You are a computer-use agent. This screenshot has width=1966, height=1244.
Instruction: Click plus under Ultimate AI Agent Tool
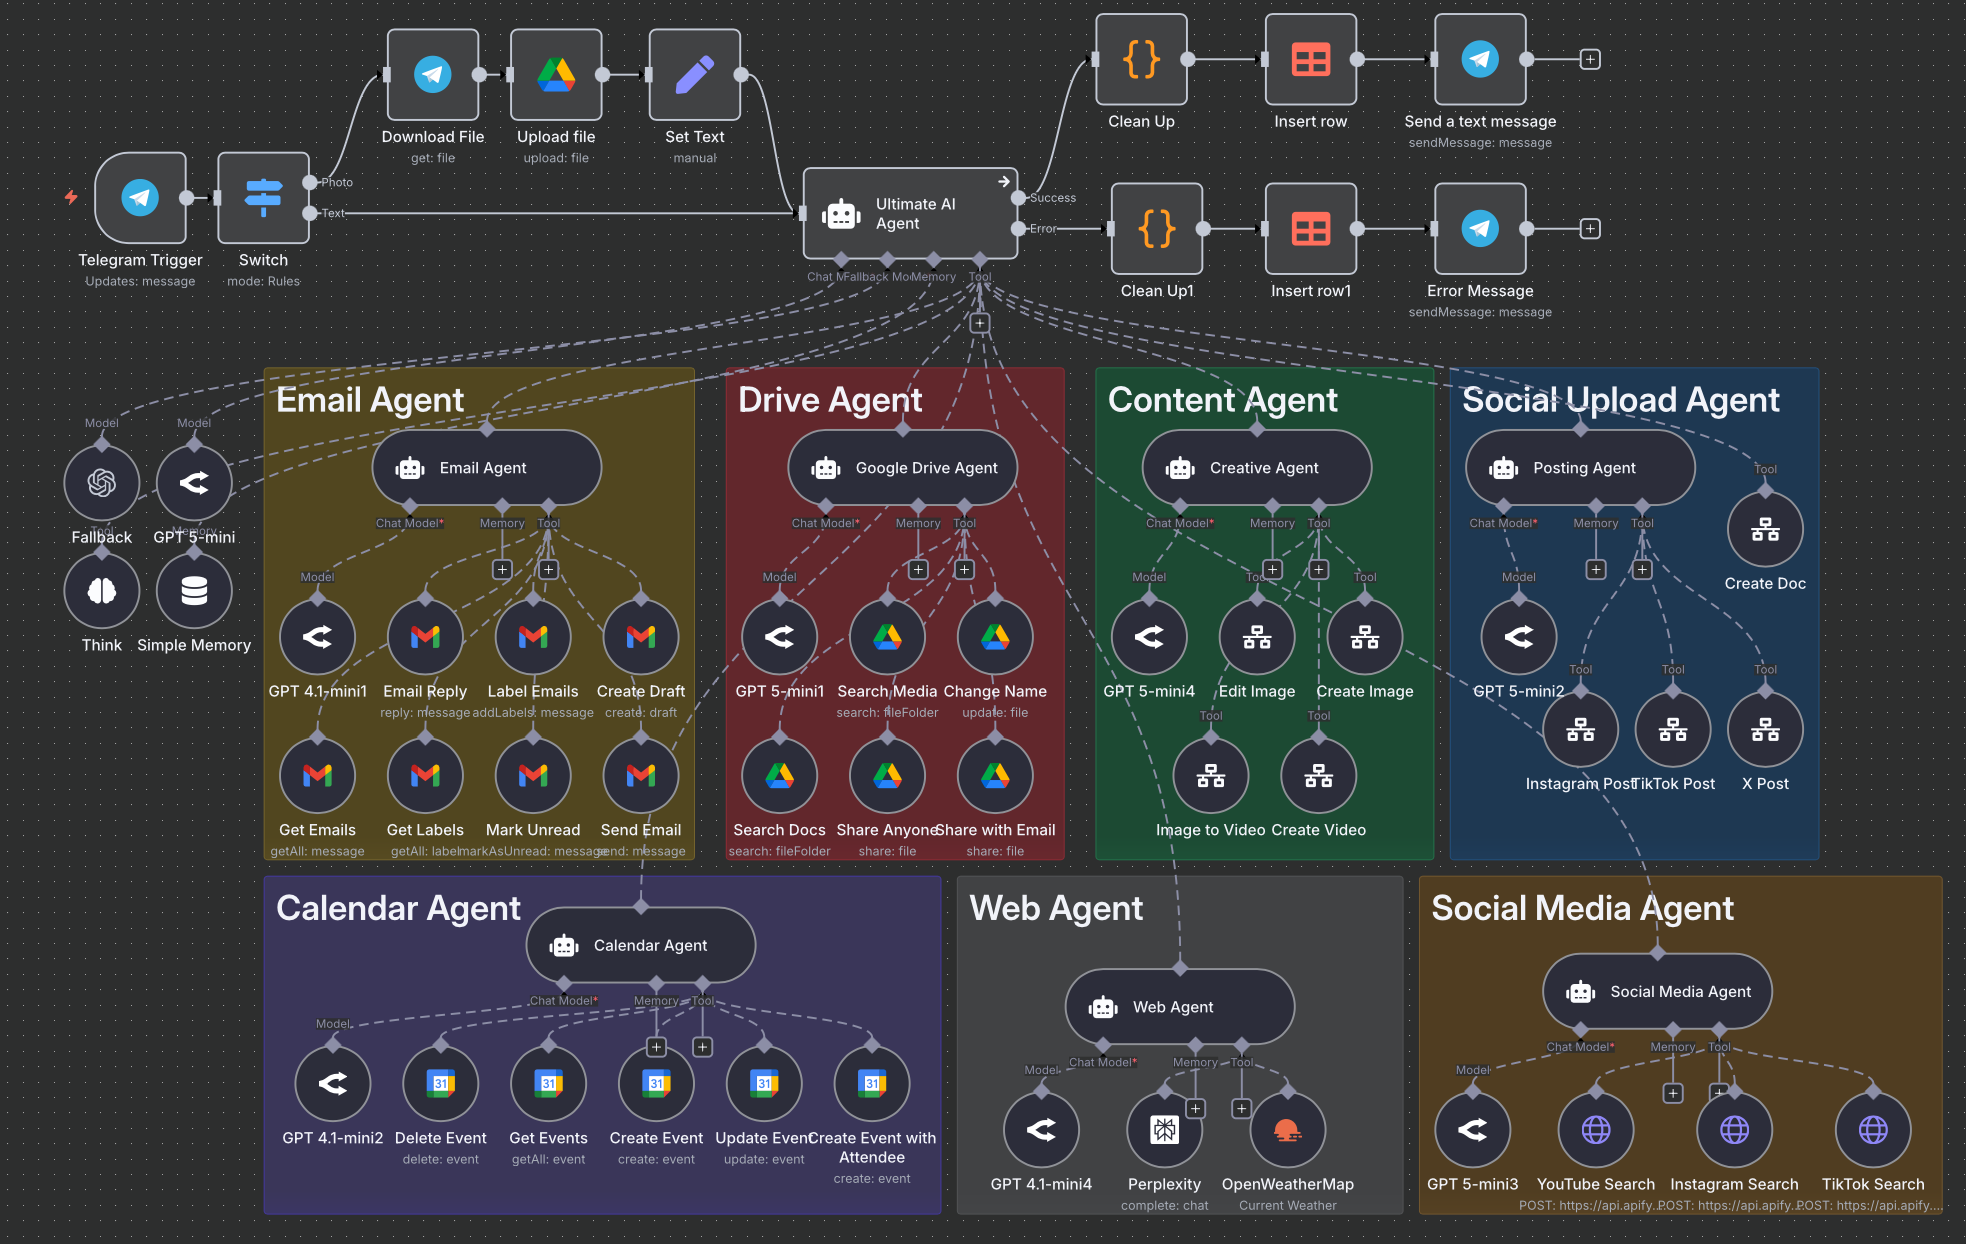(980, 323)
